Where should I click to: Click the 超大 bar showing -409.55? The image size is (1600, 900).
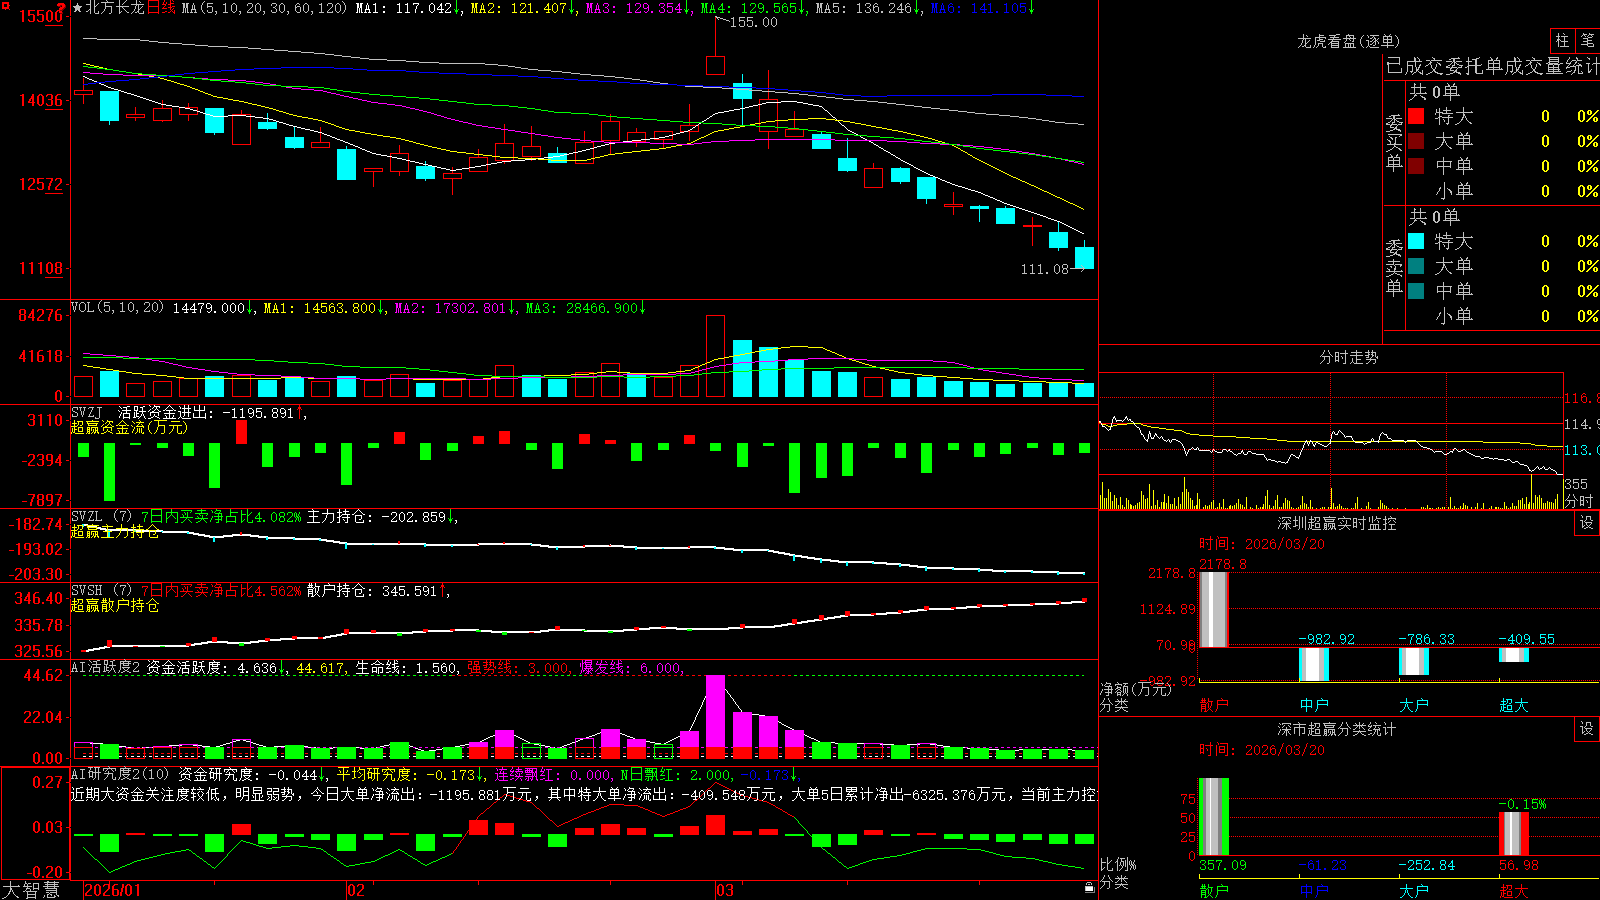(1514, 655)
